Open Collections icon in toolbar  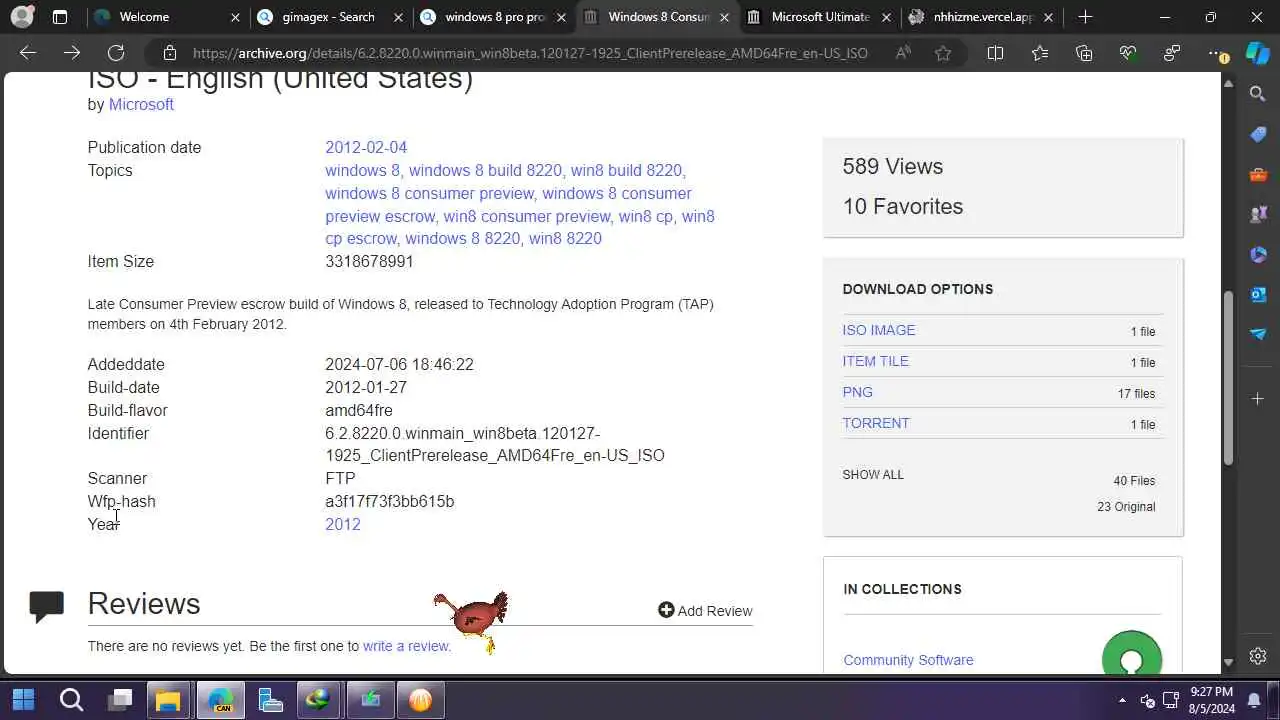[1084, 53]
